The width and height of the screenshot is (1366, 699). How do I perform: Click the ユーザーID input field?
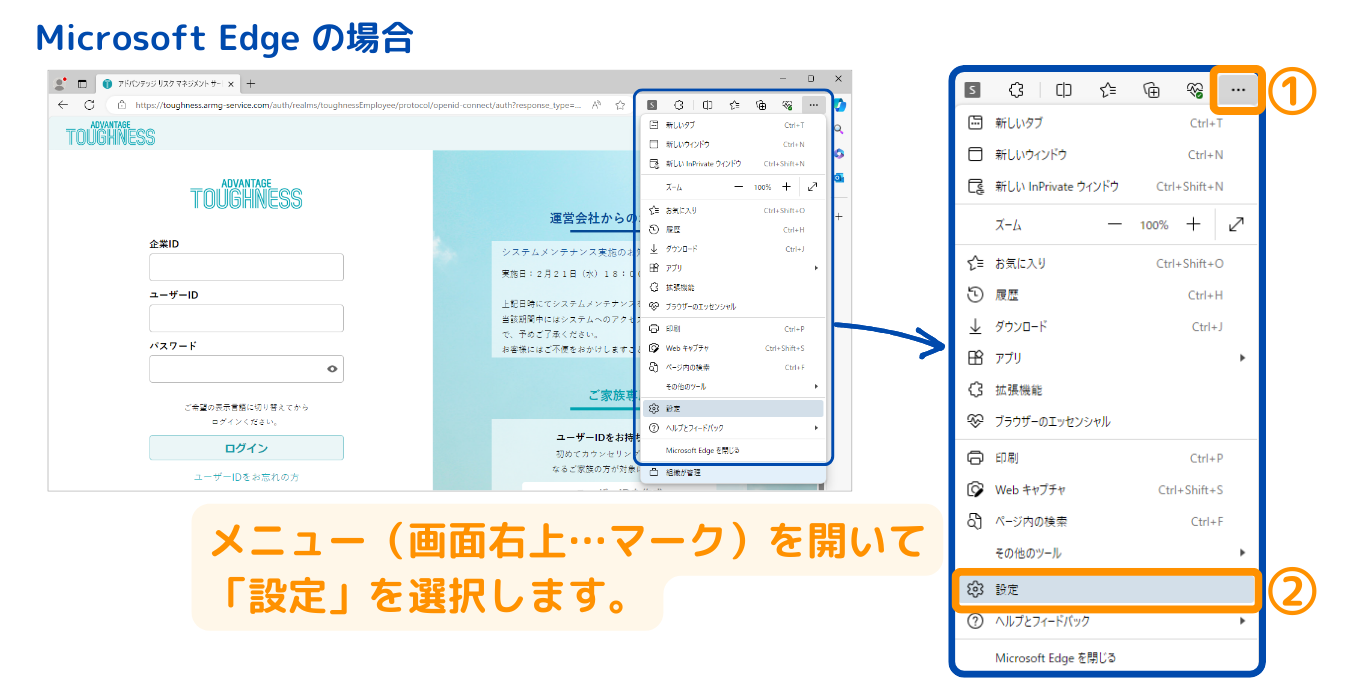tap(246, 318)
